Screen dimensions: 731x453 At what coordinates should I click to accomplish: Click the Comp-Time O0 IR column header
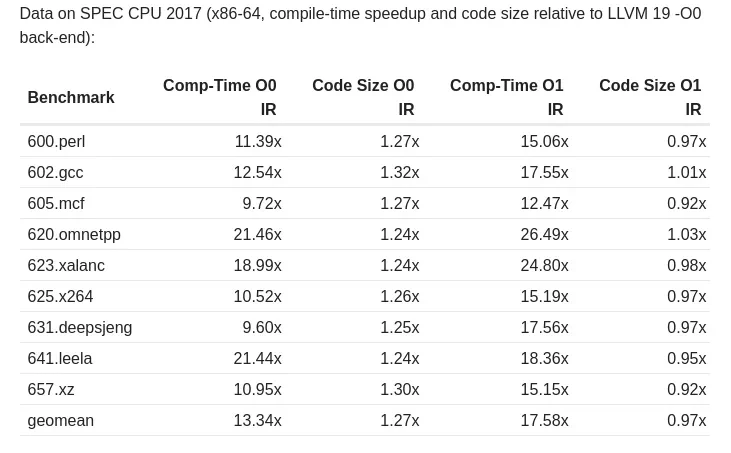click(220, 97)
